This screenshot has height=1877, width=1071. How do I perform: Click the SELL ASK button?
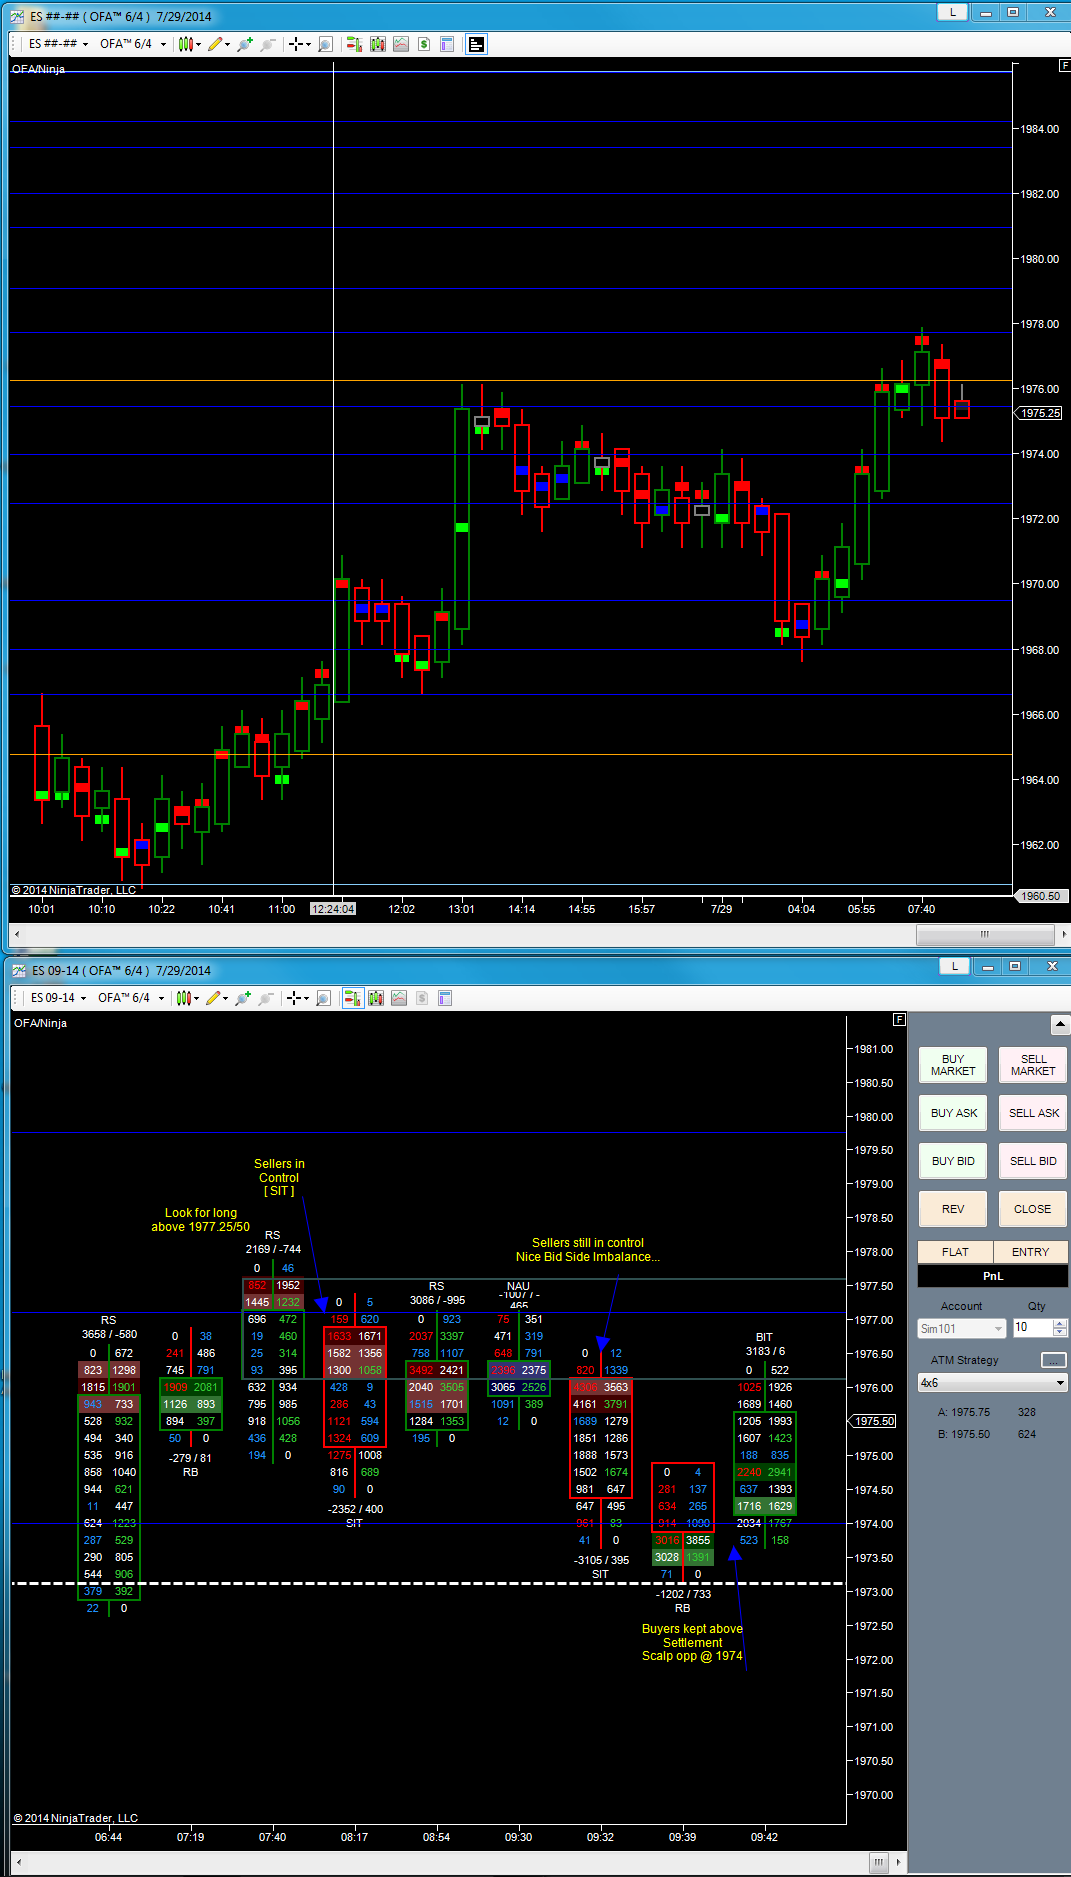[x=1033, y=1113]
